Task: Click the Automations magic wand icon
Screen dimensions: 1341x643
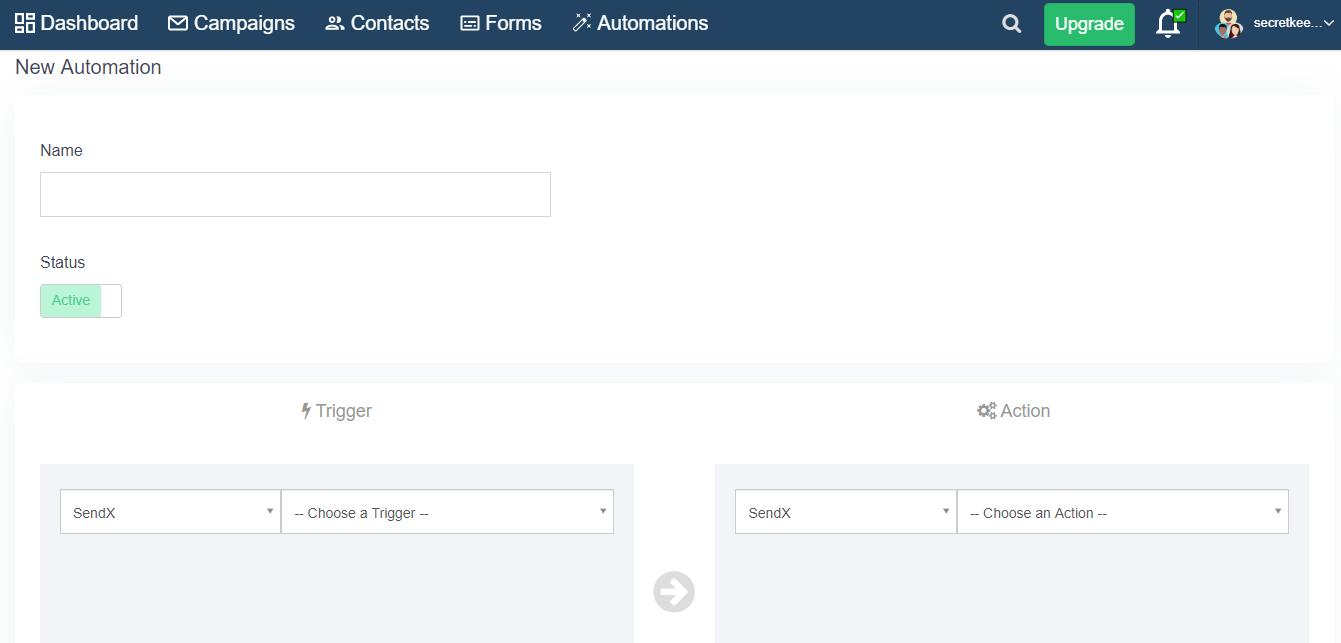Action: 582,23
